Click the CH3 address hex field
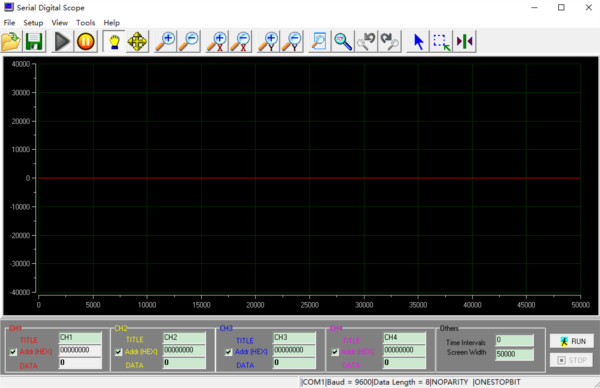600x388 pixels. 294,350
